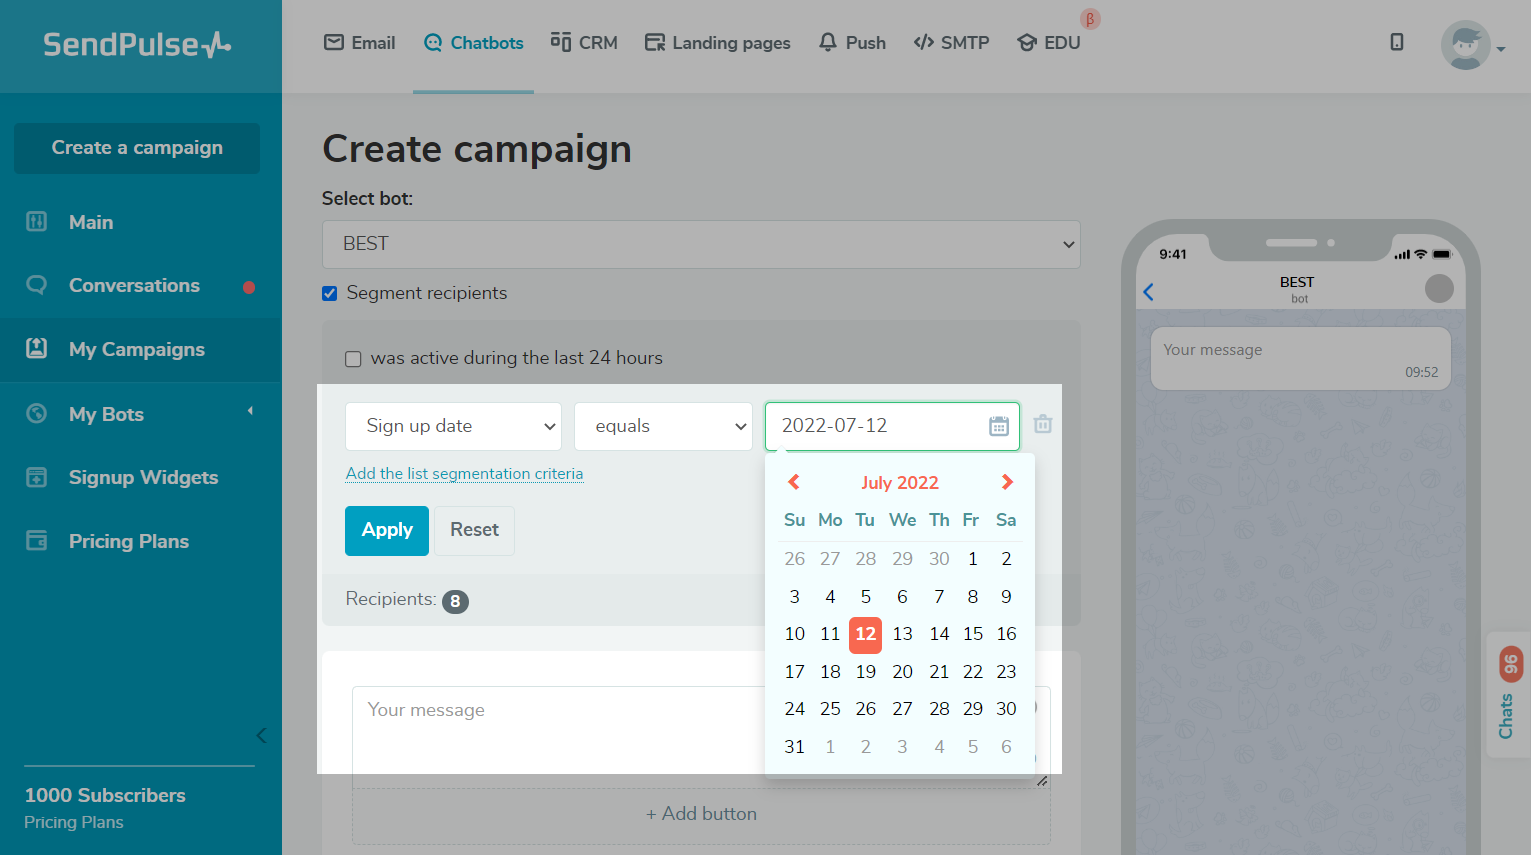Delete the segmentation criterion with the trash icon
The image size is (1531, 855).
[1043, 424]
